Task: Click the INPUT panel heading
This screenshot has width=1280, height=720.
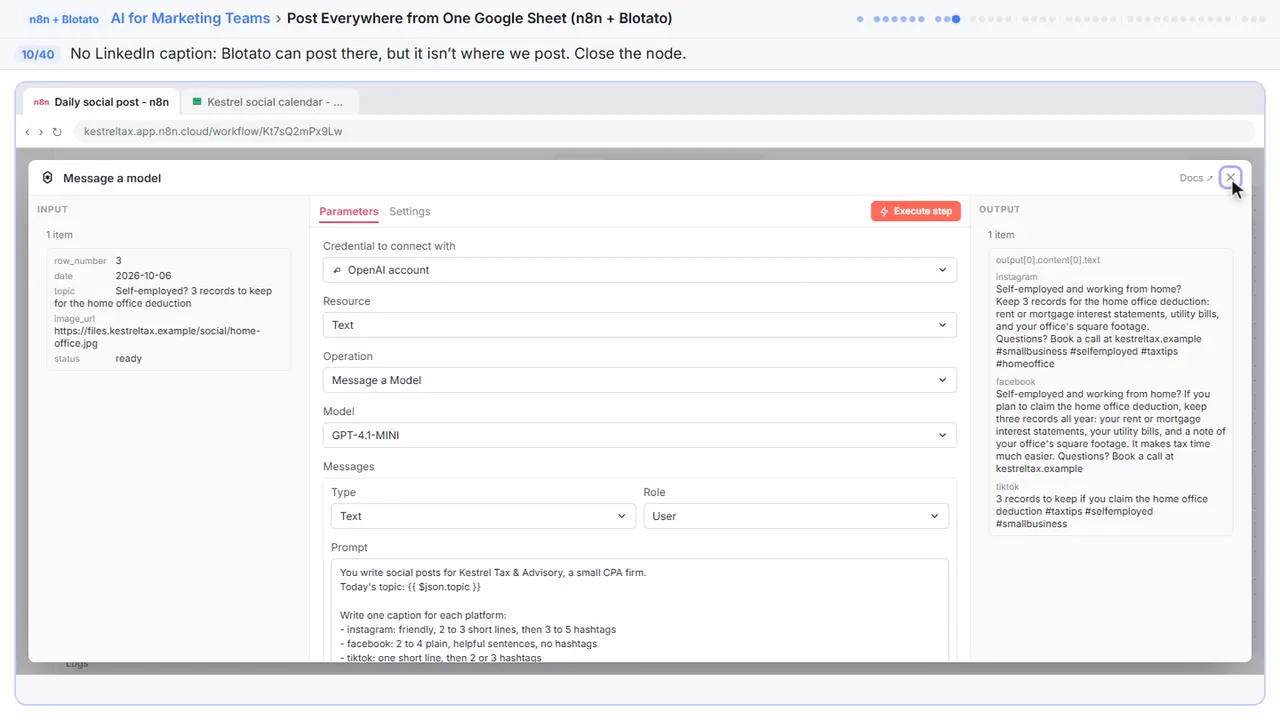Action: 53,210
